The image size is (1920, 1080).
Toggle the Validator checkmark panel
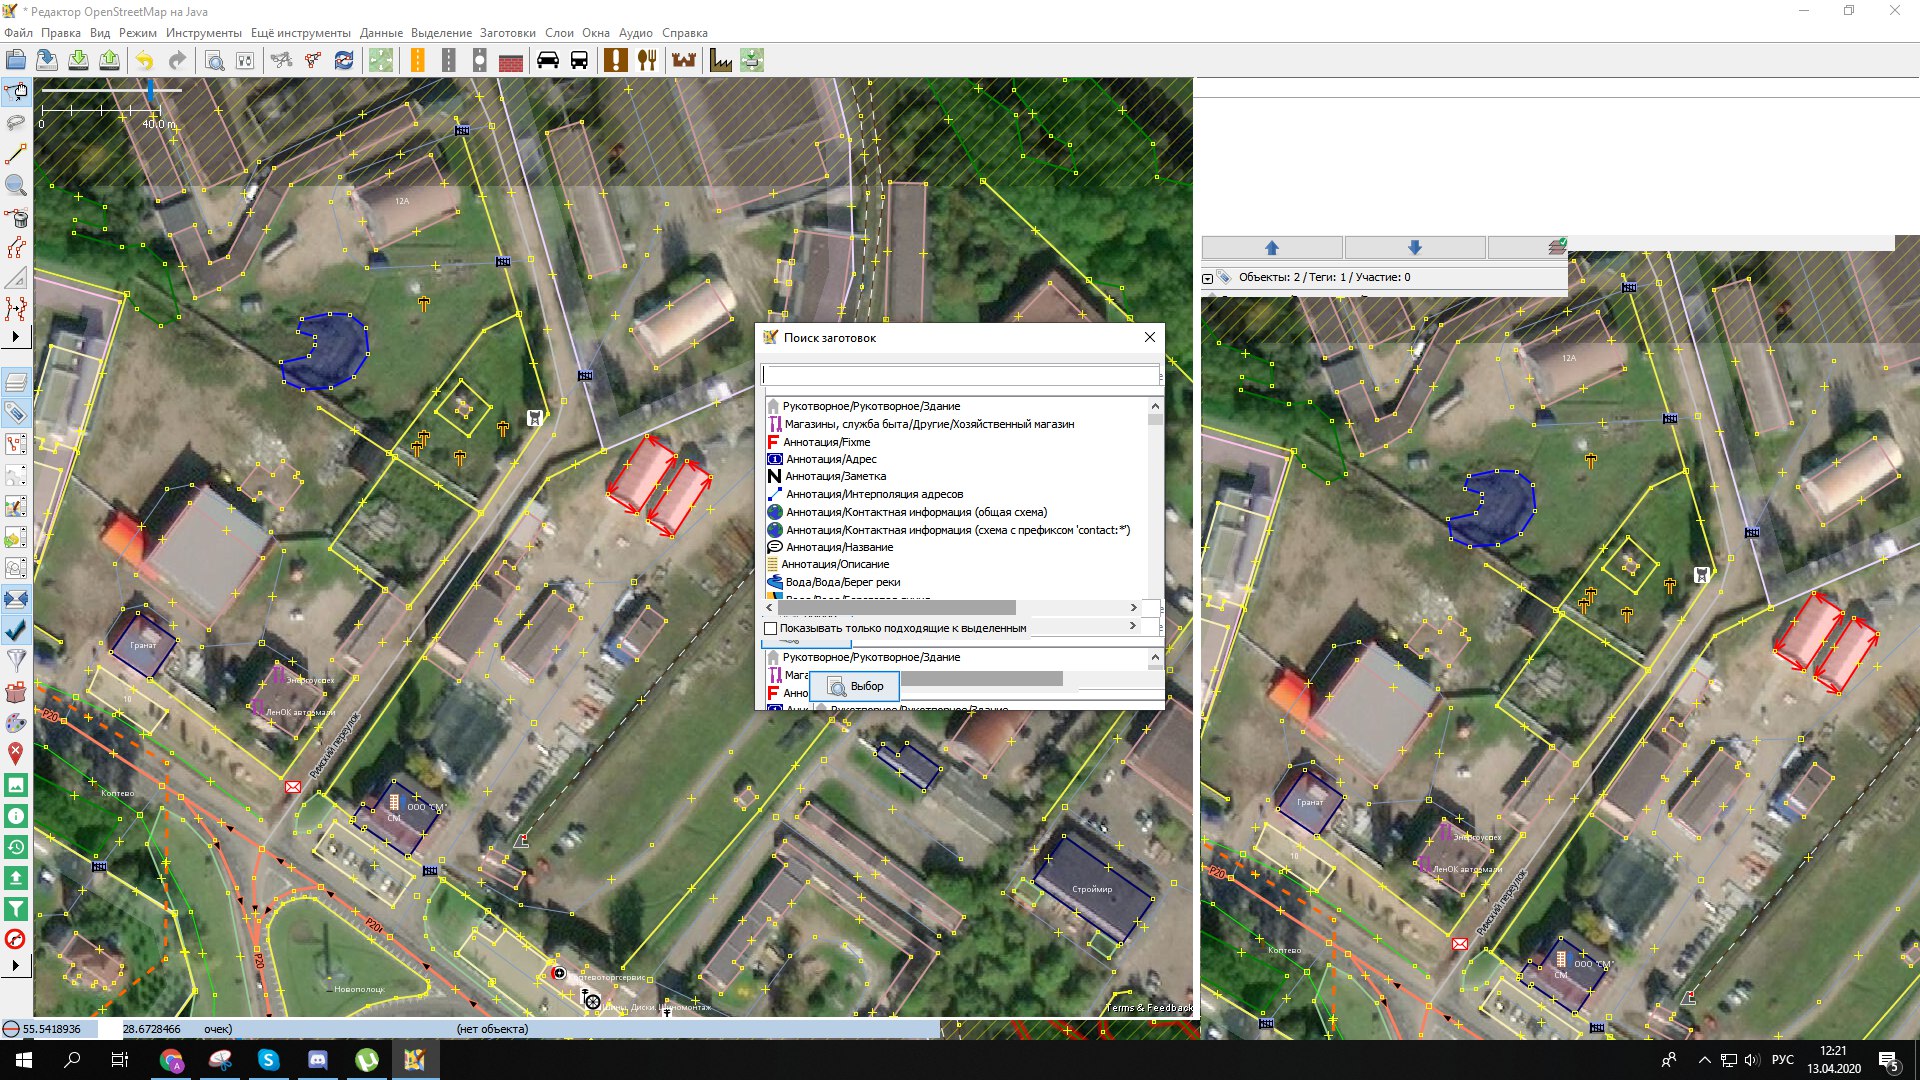tap(16, 630)
